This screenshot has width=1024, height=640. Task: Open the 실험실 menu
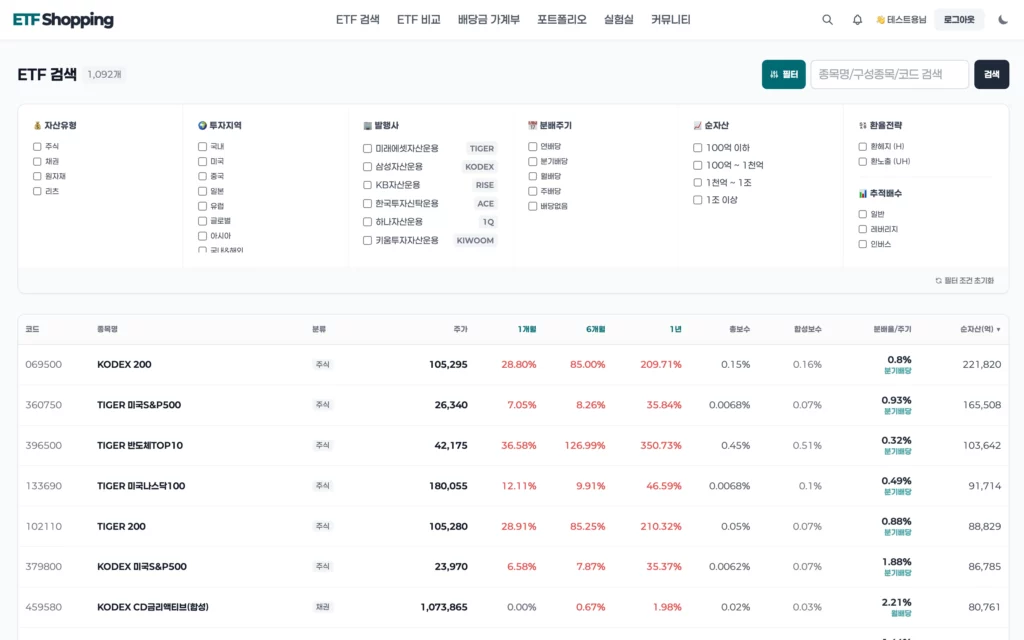tap(618, 20)
